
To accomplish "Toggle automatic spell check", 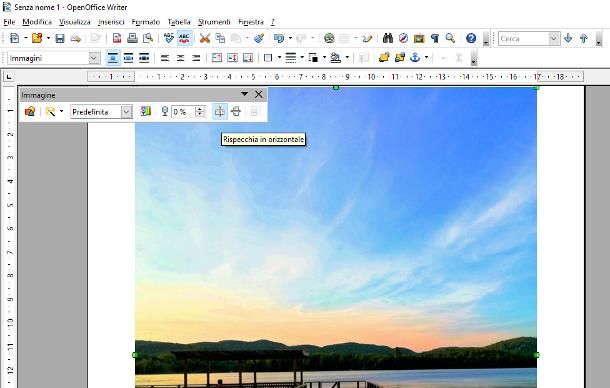I will (x=184, y=38).
